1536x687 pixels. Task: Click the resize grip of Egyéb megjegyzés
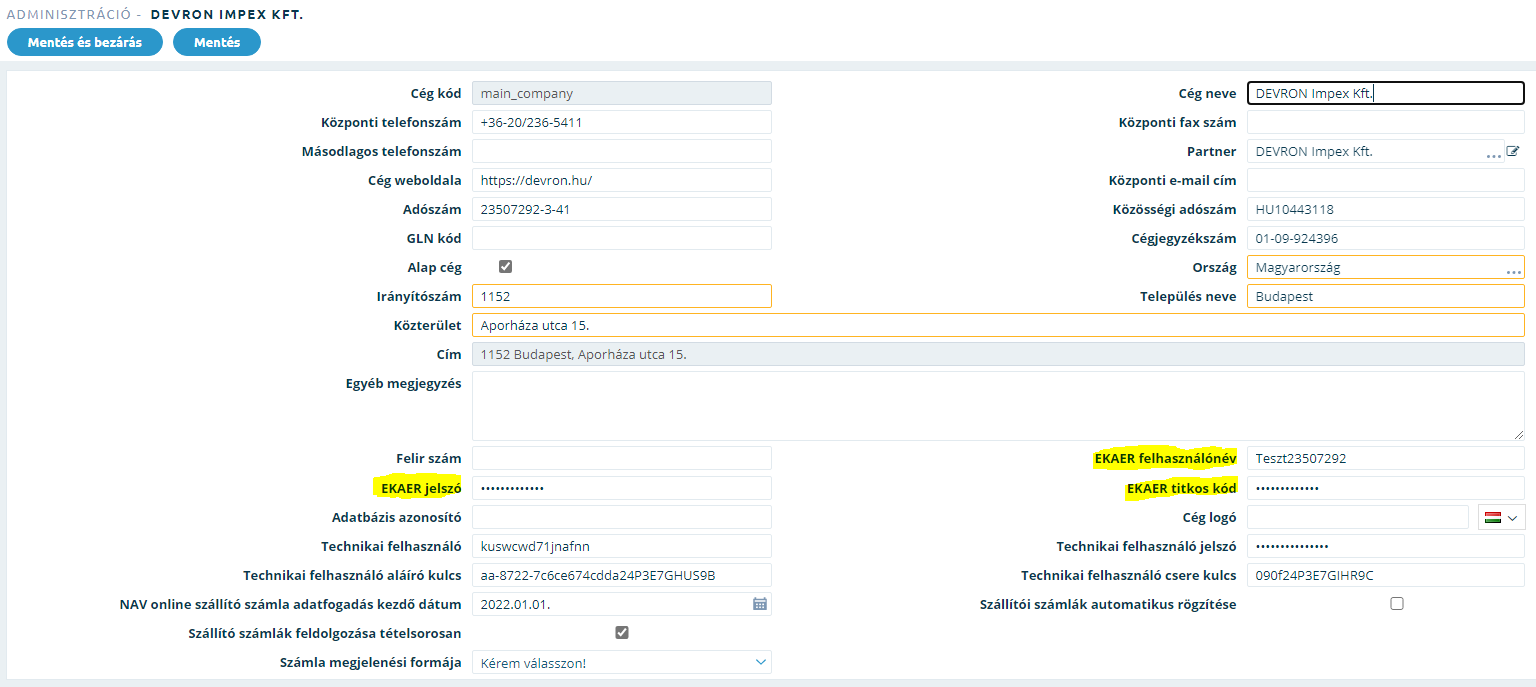pos(1519,435)
